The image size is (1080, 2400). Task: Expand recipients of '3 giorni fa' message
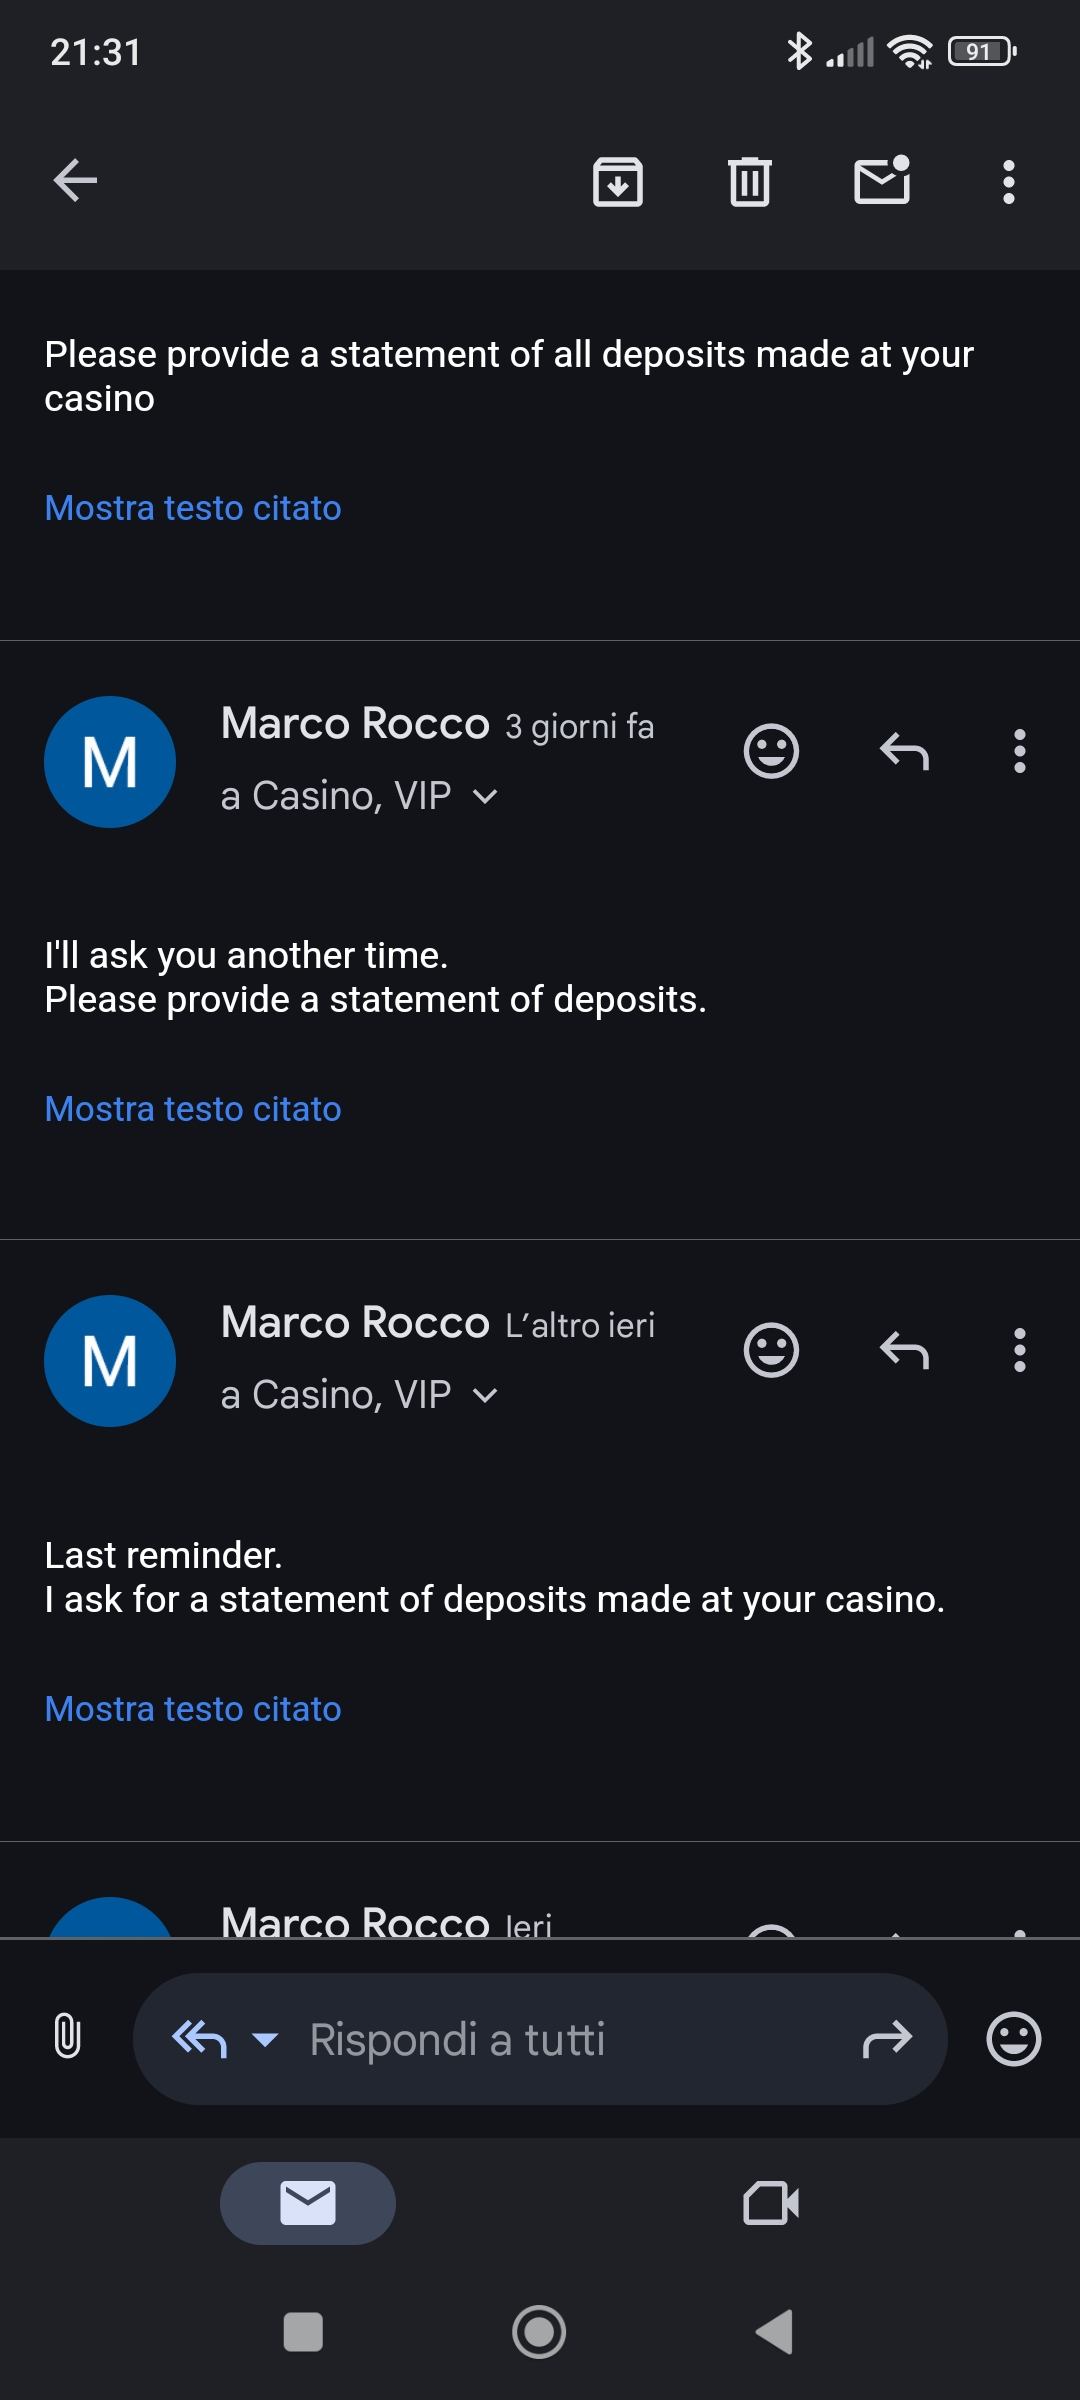click(x=485, y=796)
